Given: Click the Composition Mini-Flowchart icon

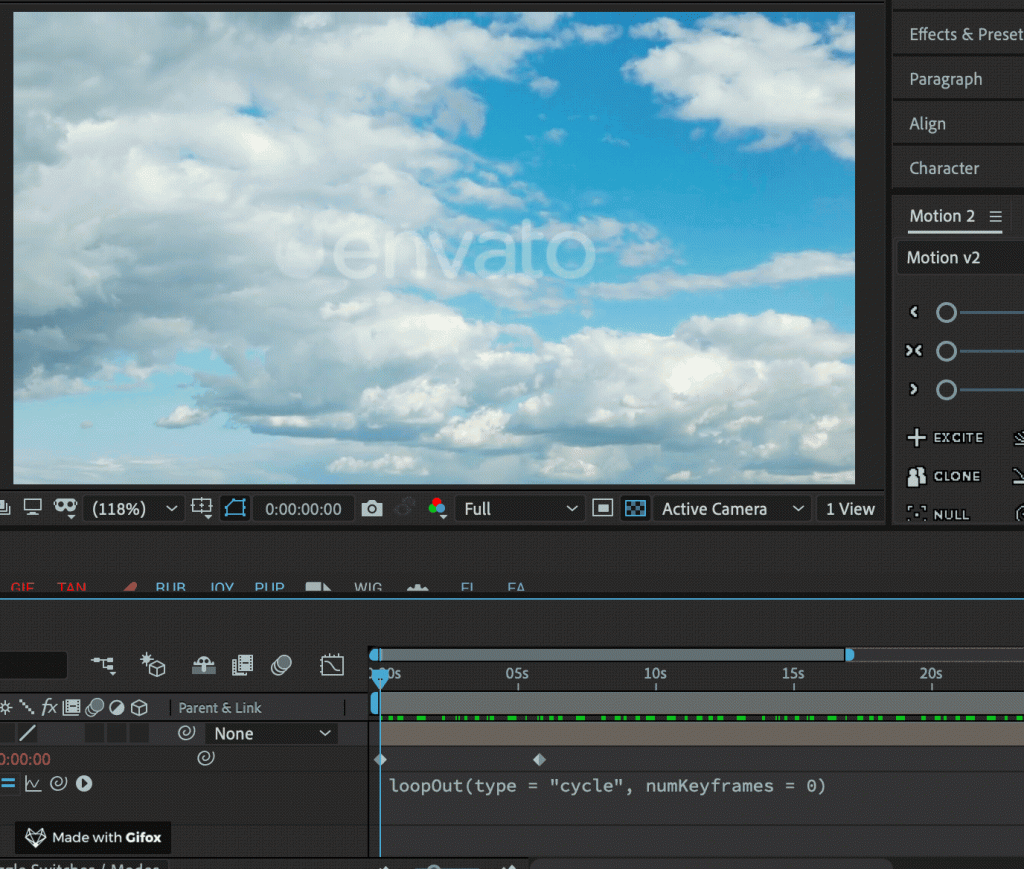Looking at the screenshot, I should click(x=103, y=665).
